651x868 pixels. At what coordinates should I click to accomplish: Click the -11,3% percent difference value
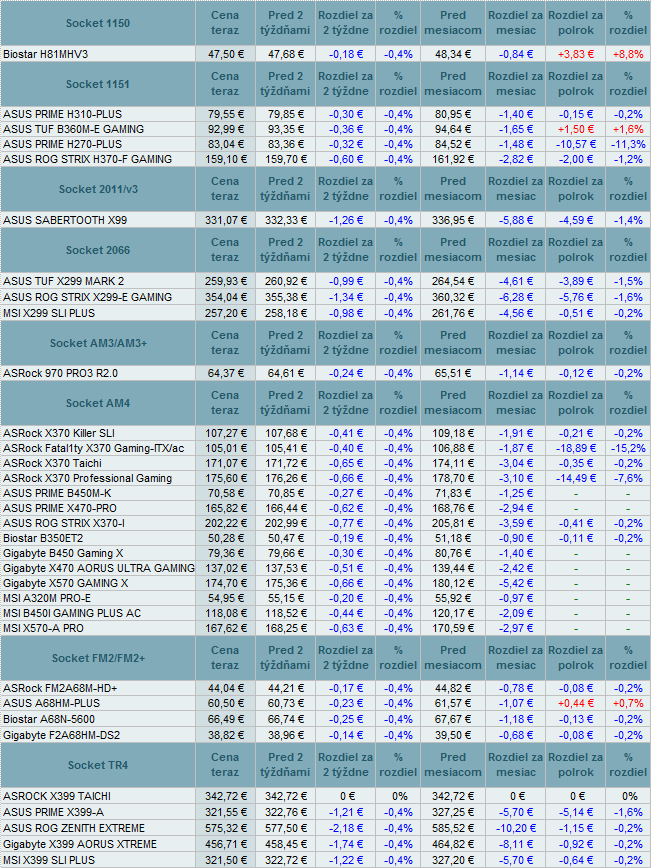click(628, 144)
